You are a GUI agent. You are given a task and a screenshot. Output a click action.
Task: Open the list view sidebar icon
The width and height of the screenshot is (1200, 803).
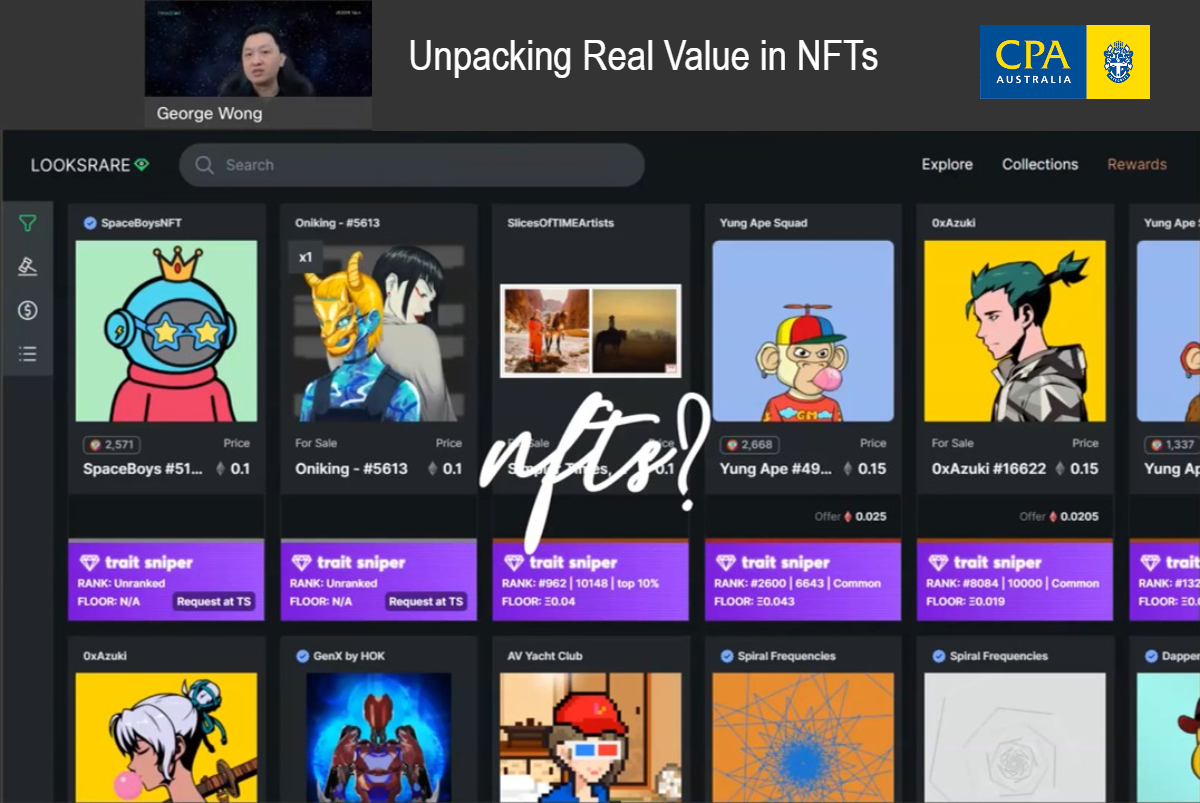27,353
